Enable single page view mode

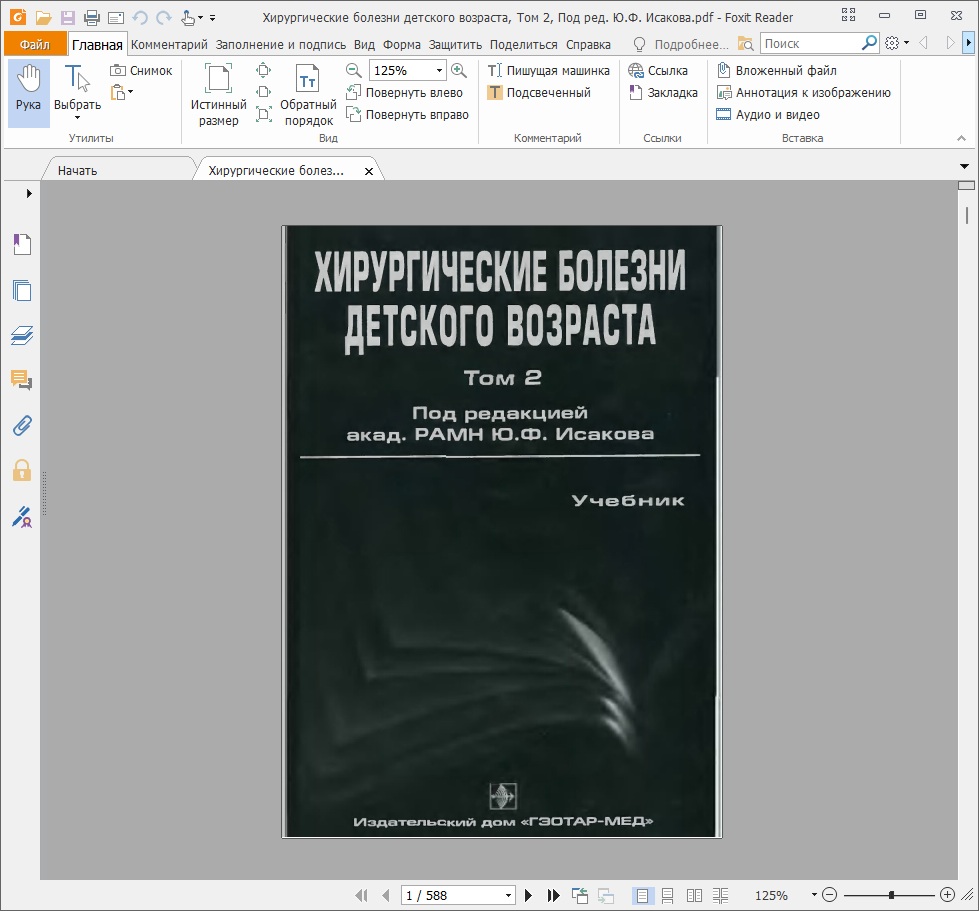642,895
